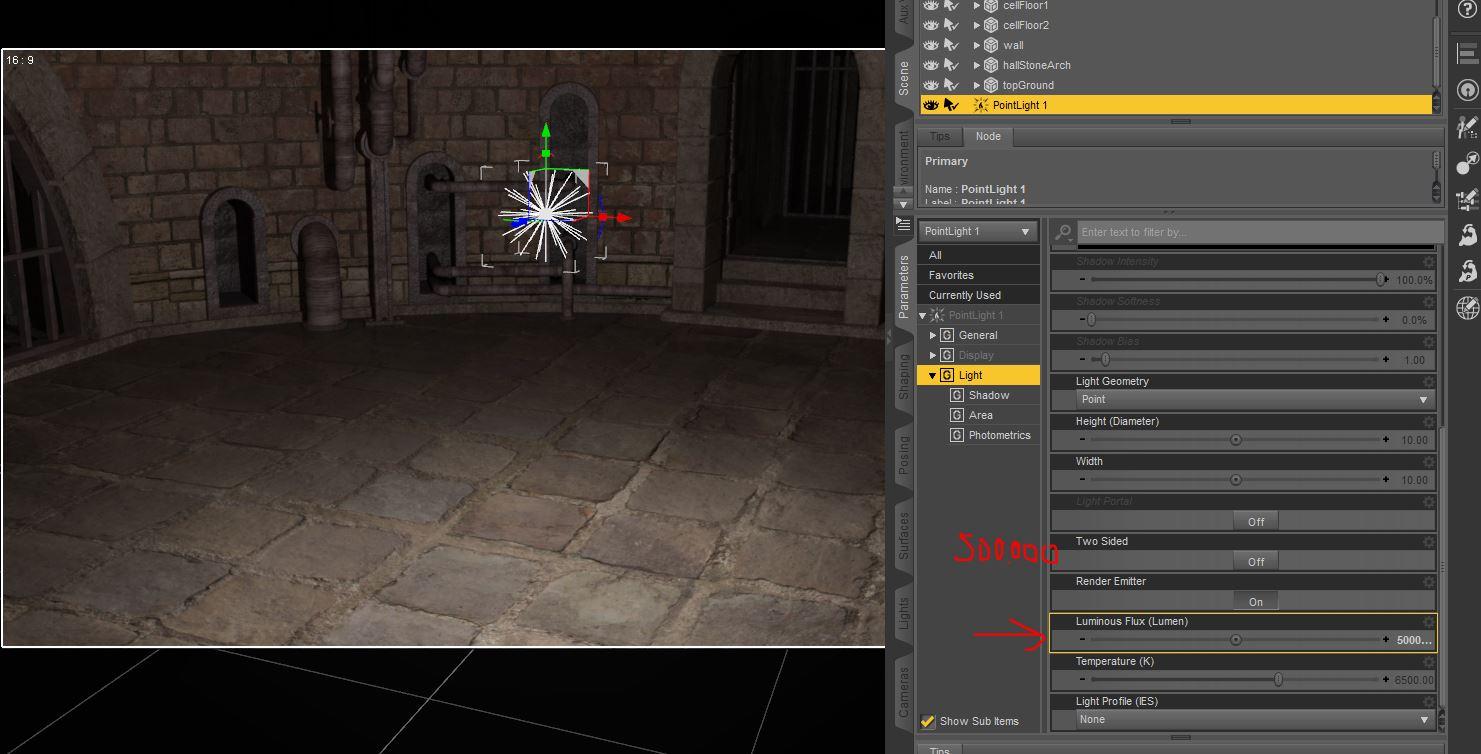This screenshot has height=754, width=1481.
Task: Toggle the Render Emitter On button
Action: (x=1256, y=601)
